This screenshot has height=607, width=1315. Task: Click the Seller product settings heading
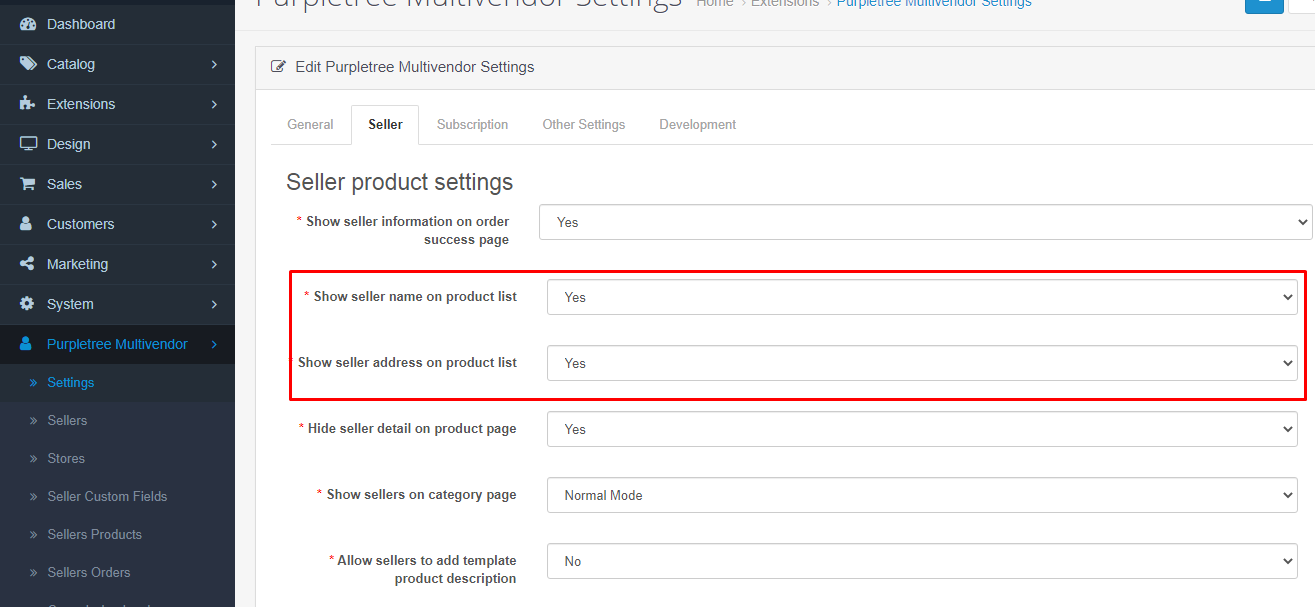tap(400, 182)
